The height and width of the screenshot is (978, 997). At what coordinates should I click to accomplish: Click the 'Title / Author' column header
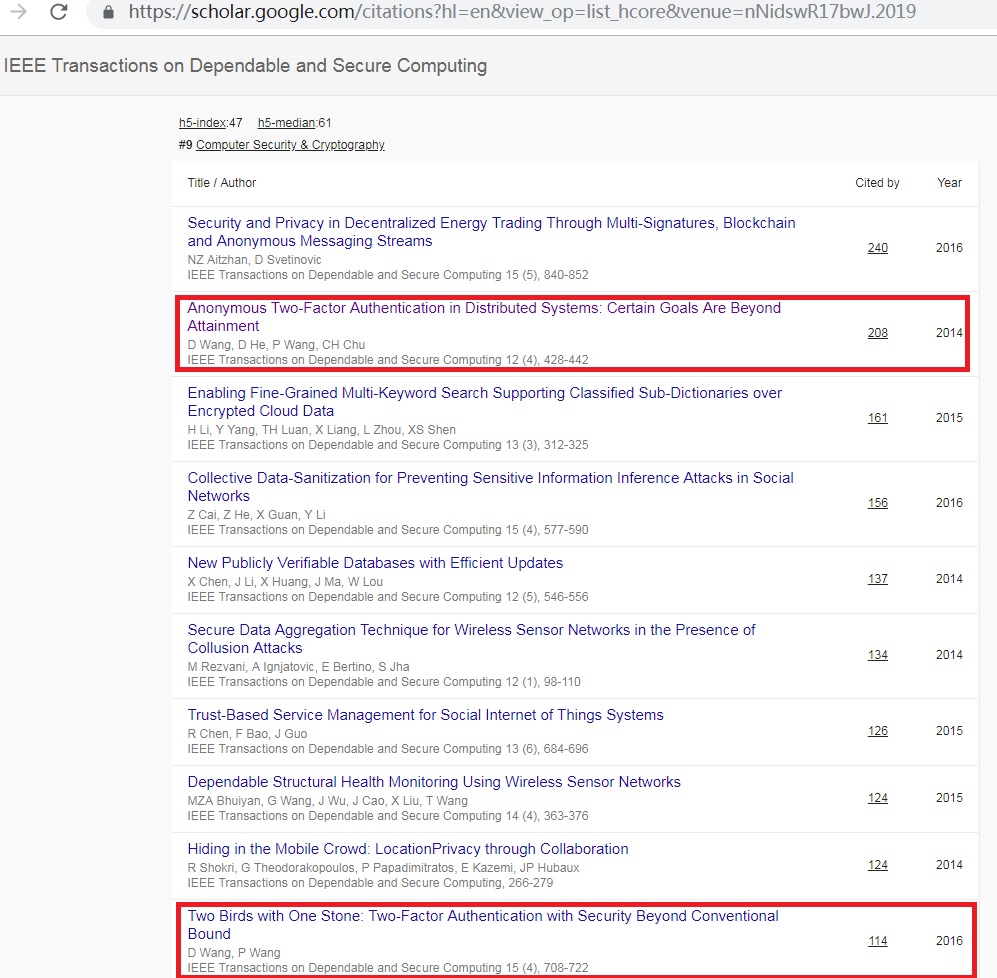(221, 183)
